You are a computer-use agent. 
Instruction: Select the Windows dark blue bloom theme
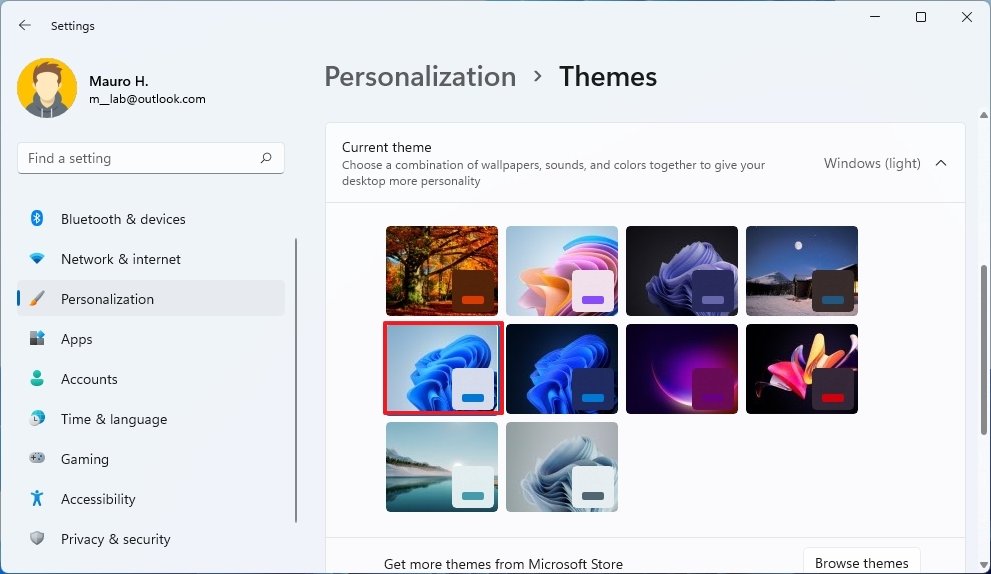(562, 369)
